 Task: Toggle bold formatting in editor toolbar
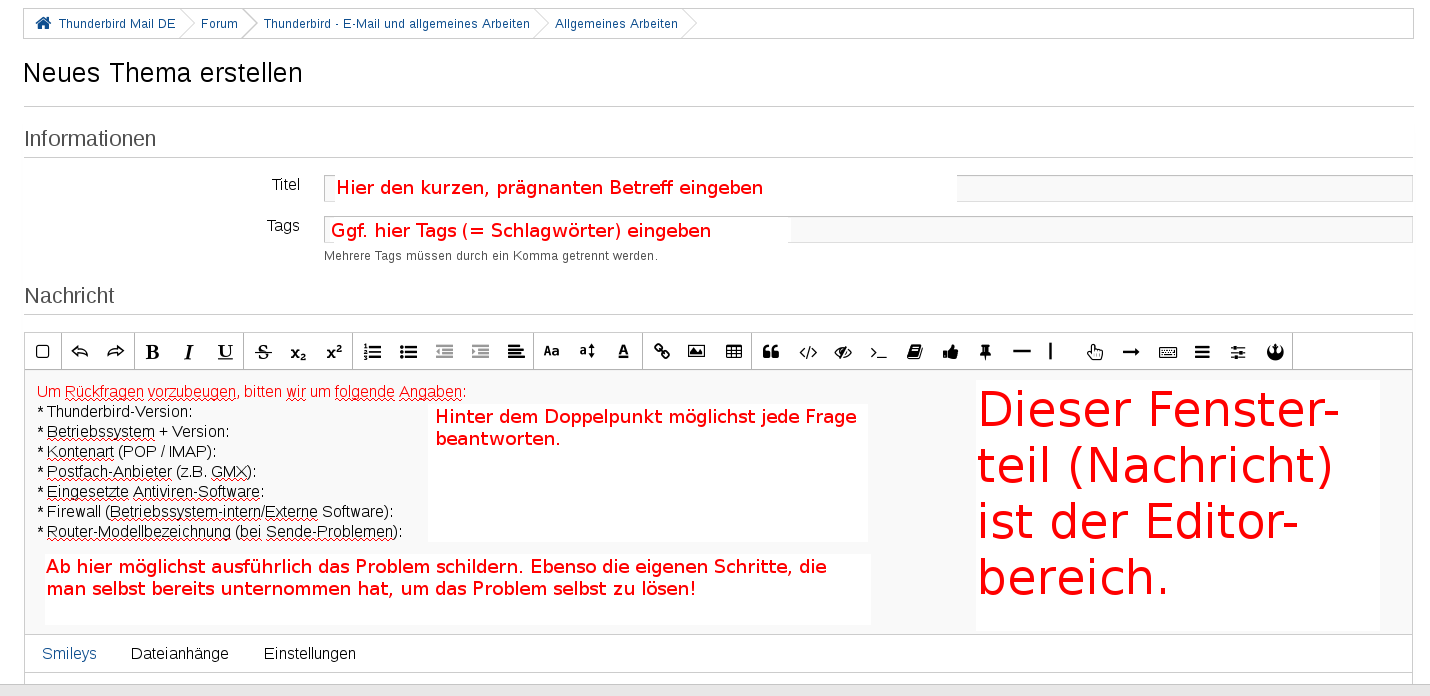(x=152, y=351)
